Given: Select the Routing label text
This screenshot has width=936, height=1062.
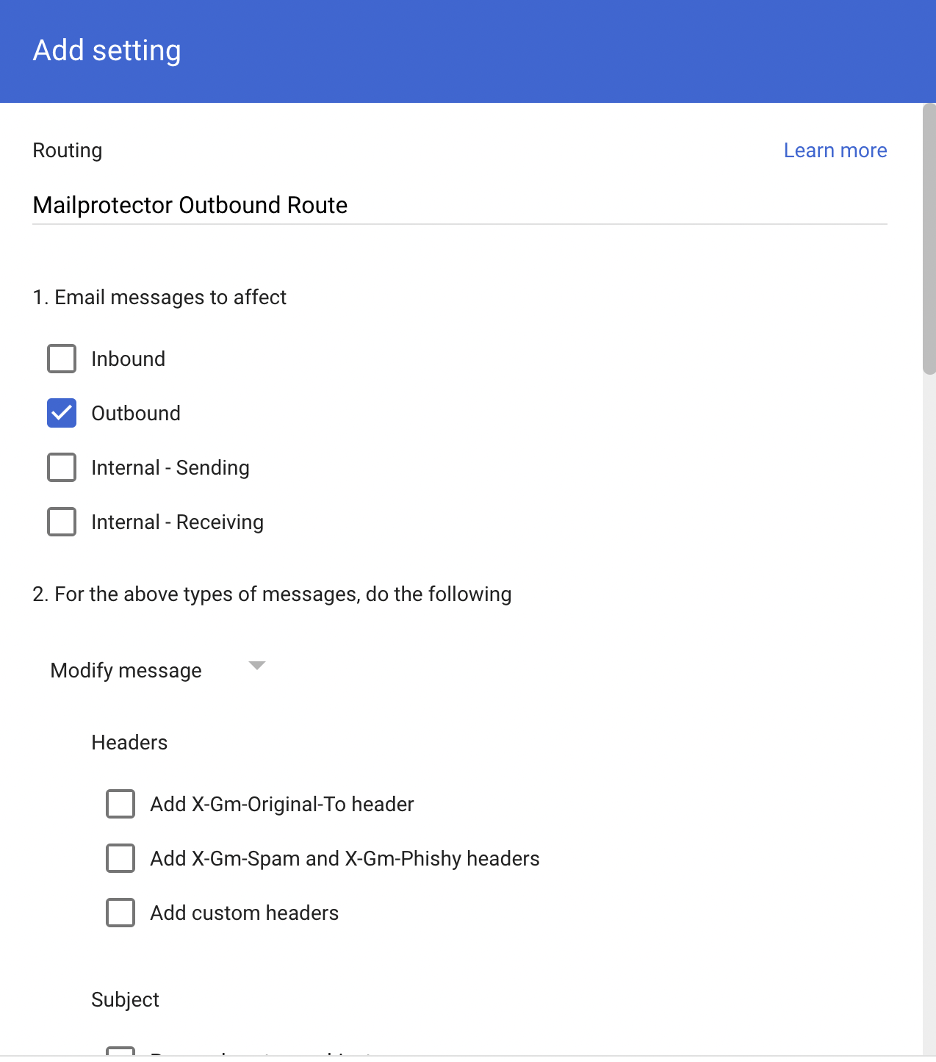Looking at the screenshot, I should [x=67, y=150].
